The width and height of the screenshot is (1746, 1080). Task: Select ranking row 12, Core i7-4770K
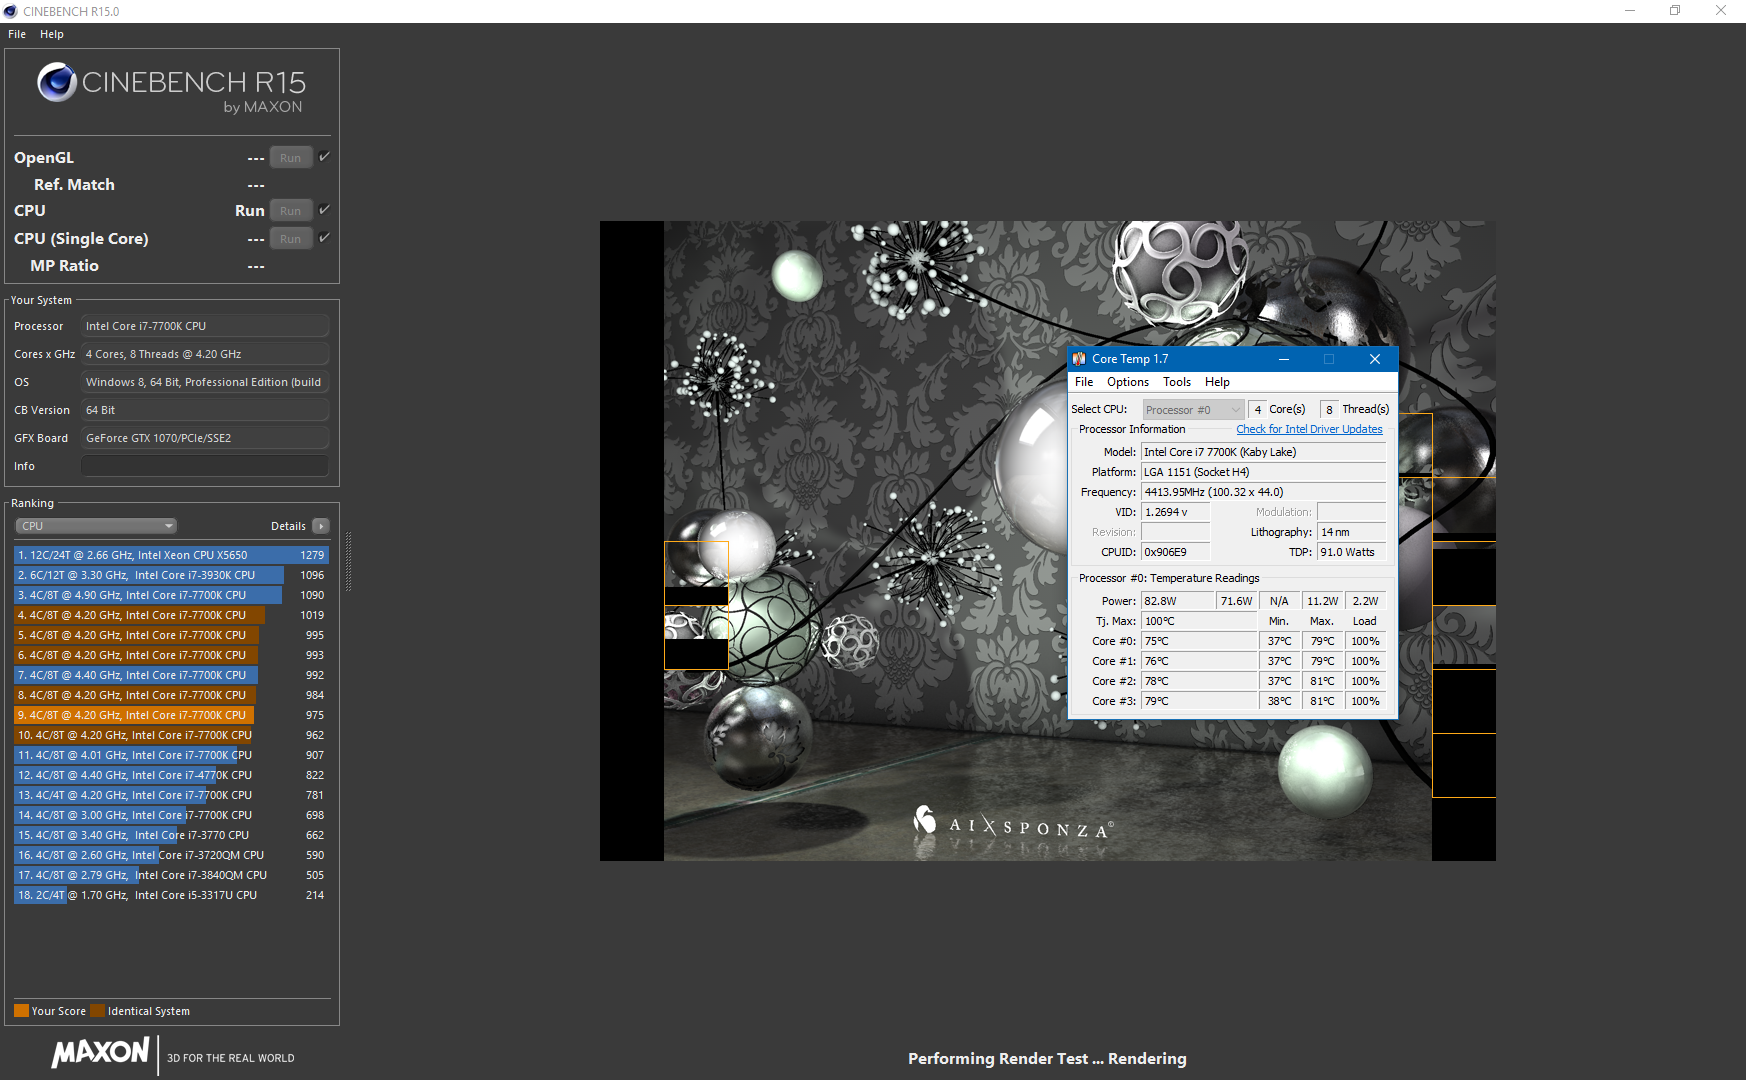[171, 775]
